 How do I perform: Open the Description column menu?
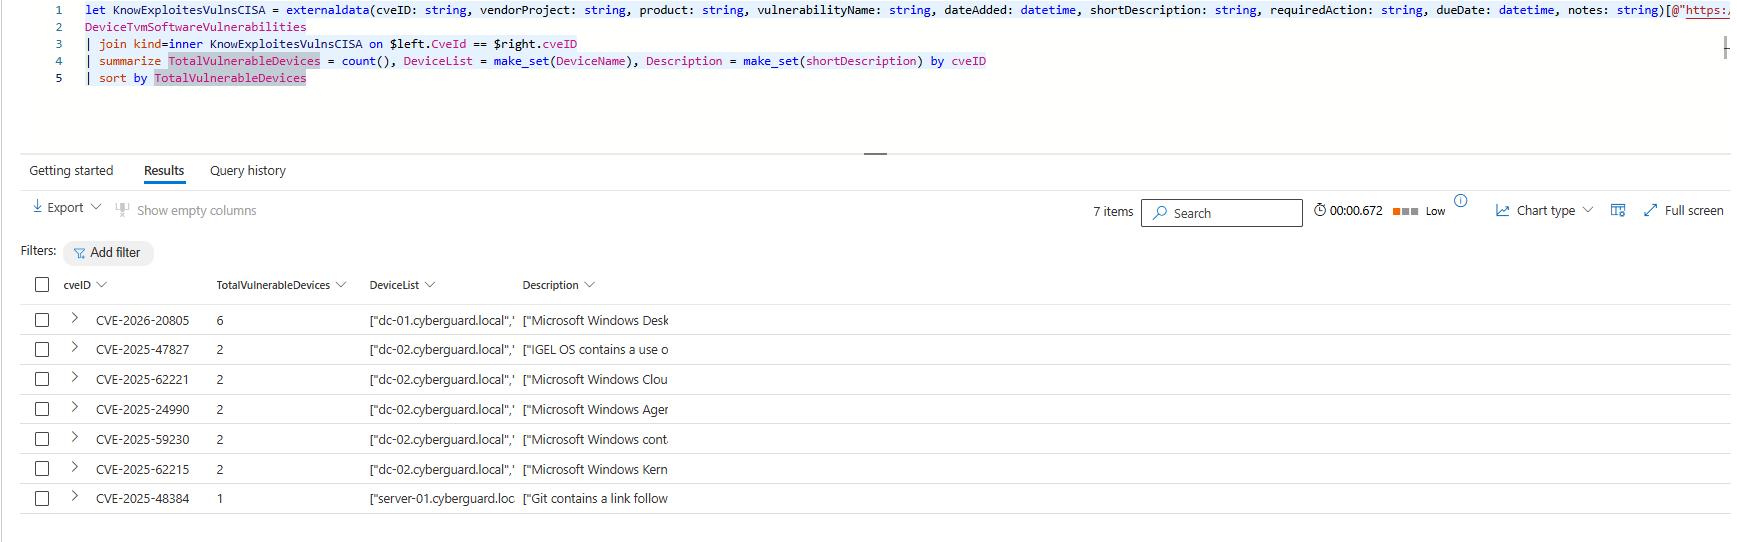pos(589,285)
